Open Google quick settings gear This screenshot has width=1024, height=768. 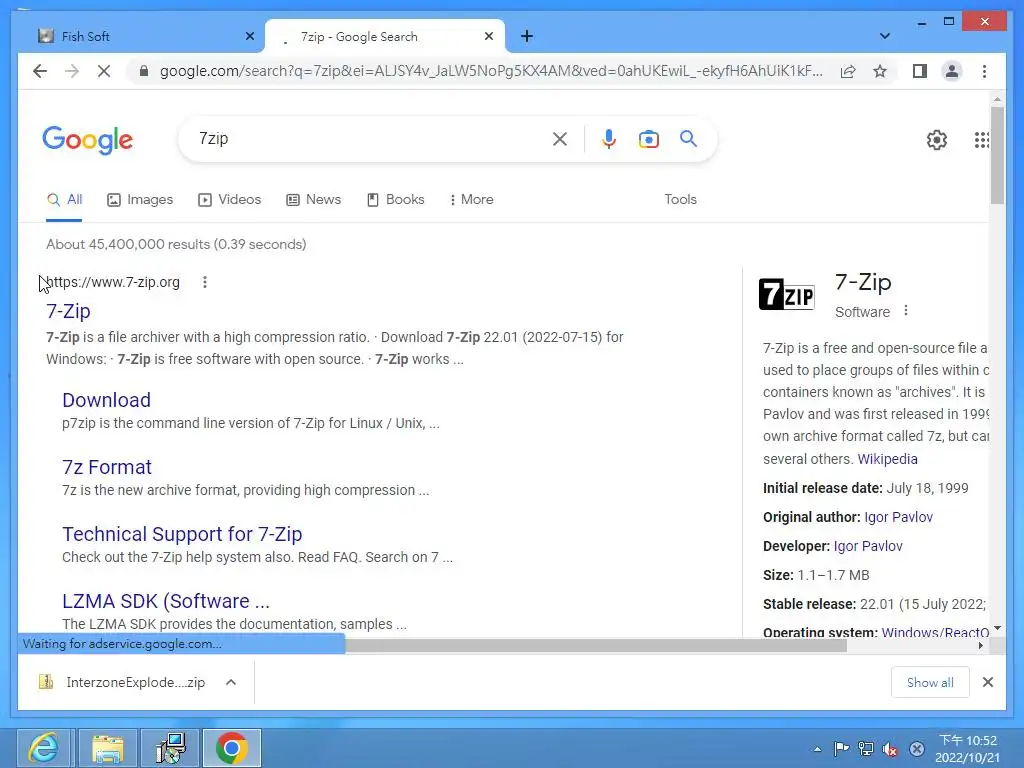tap(936, 139)
